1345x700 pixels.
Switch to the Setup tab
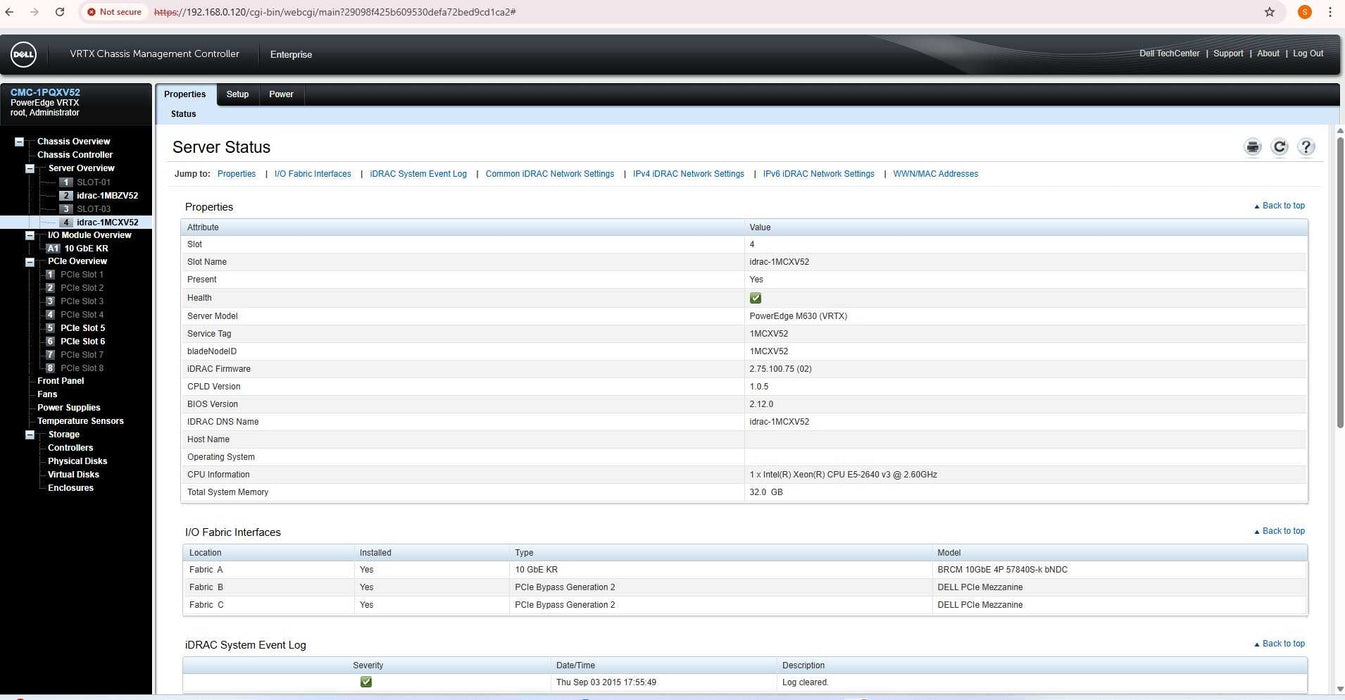tap(237, 94)
